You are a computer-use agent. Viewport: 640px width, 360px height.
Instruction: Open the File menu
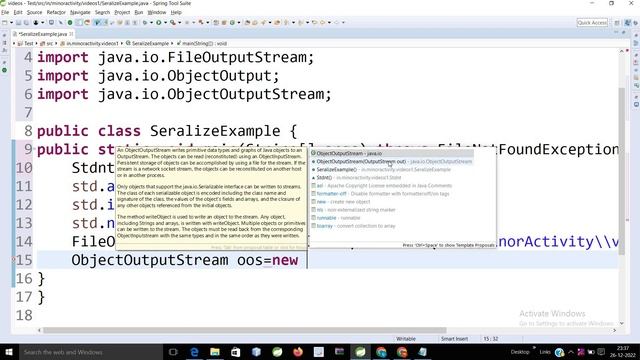pyautogui.click(x=5, y=13)
